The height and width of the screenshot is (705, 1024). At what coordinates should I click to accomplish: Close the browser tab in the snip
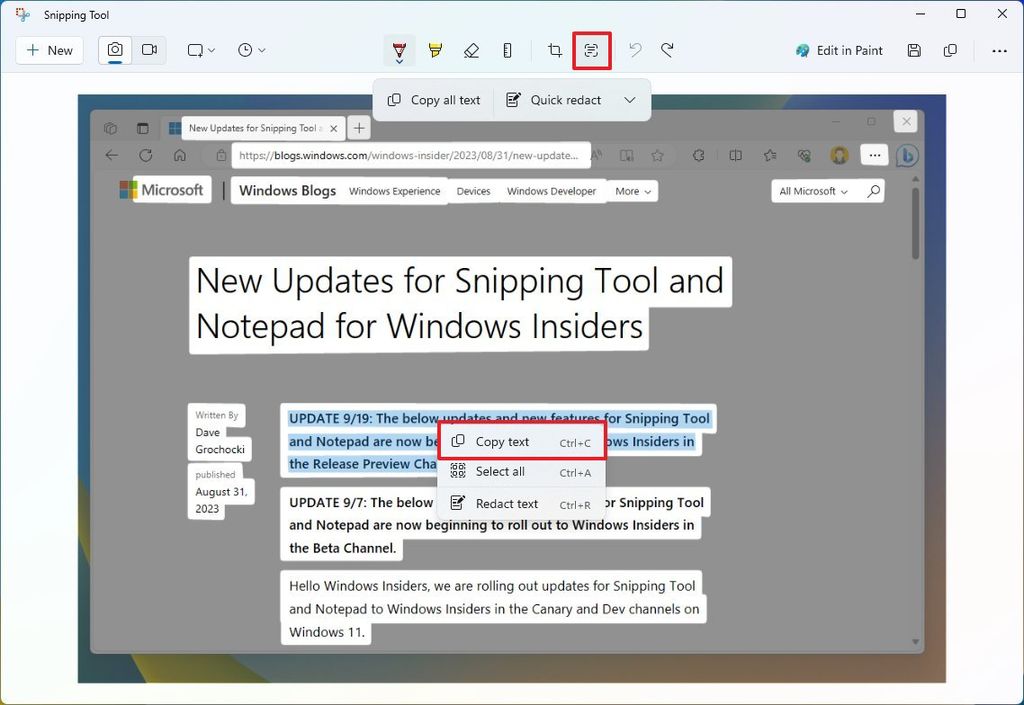click(x=334, y=129)
